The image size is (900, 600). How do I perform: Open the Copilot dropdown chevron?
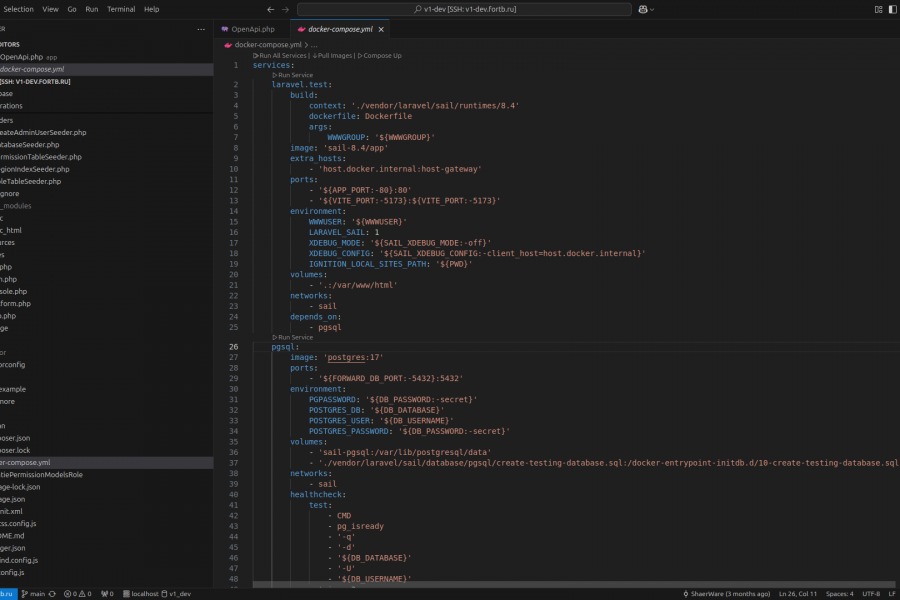(x=654, y=9)
